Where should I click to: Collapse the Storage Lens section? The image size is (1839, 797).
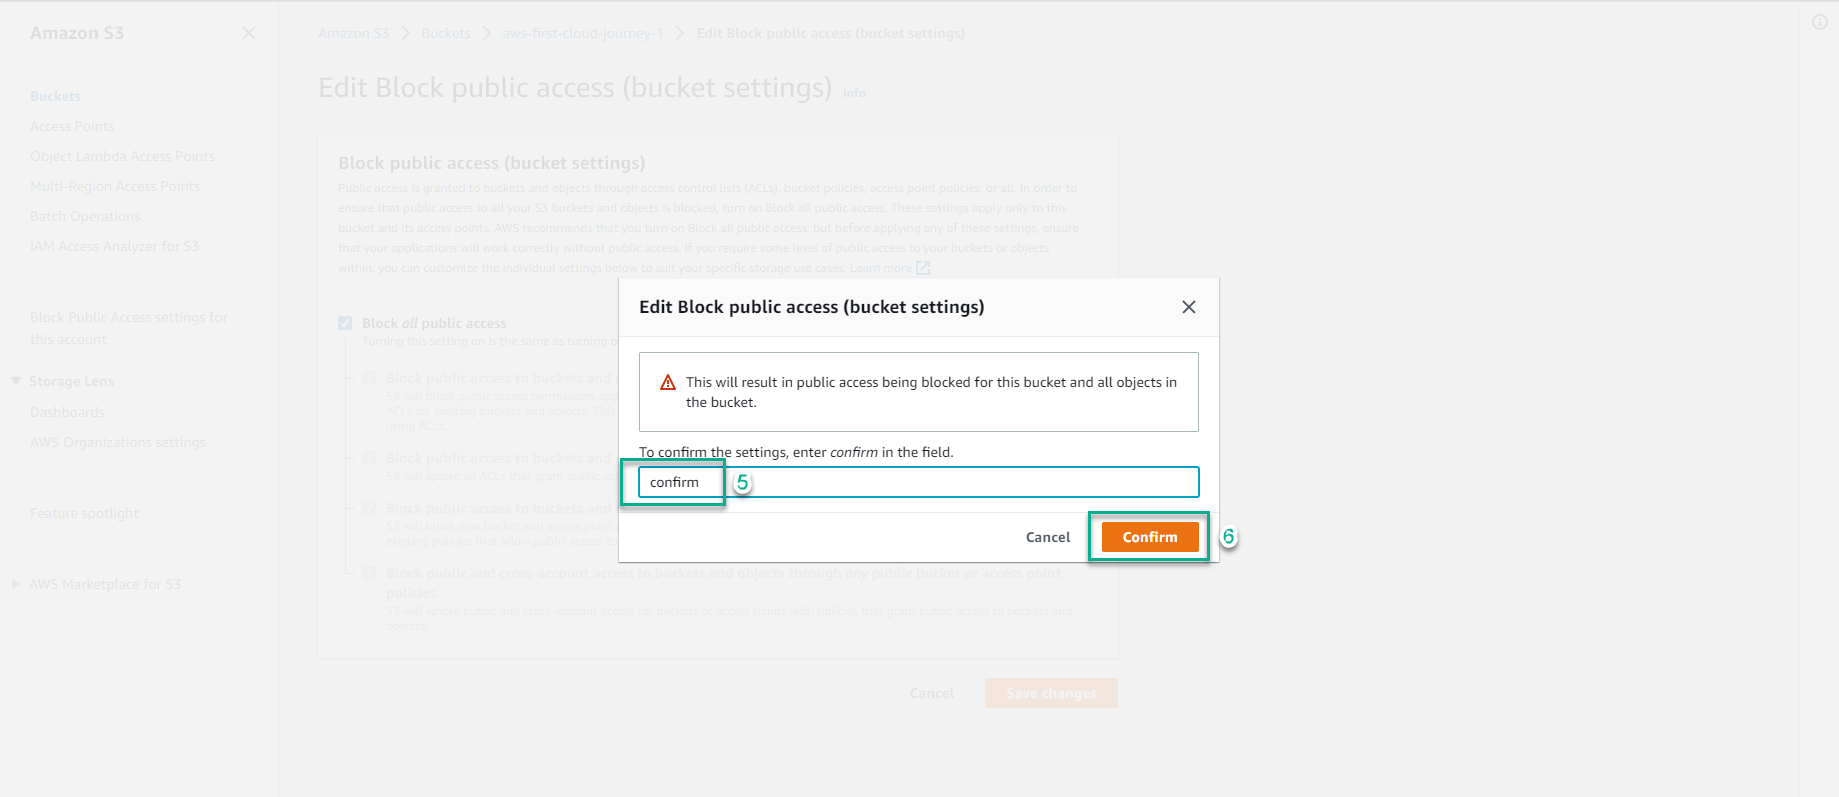(x=16, y=381)
